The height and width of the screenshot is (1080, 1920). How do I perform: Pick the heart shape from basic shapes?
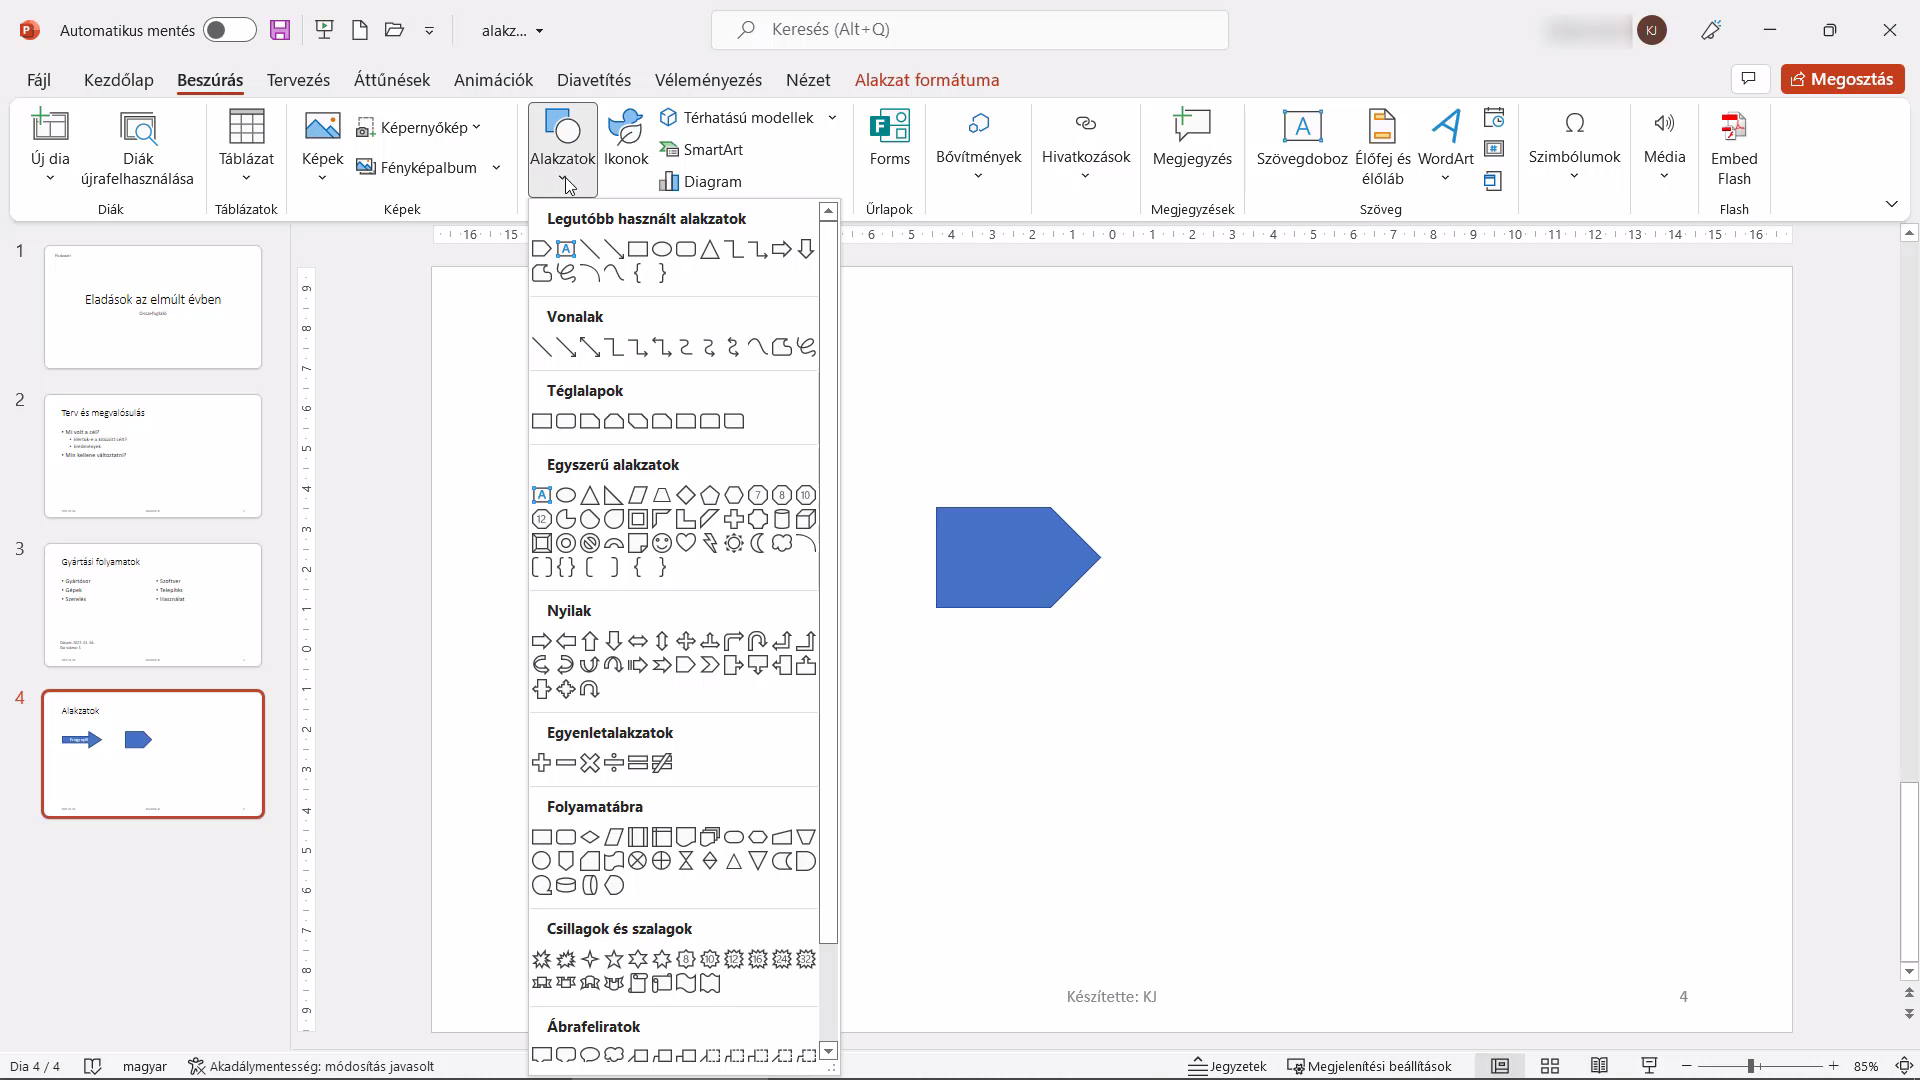pos(685,543)
